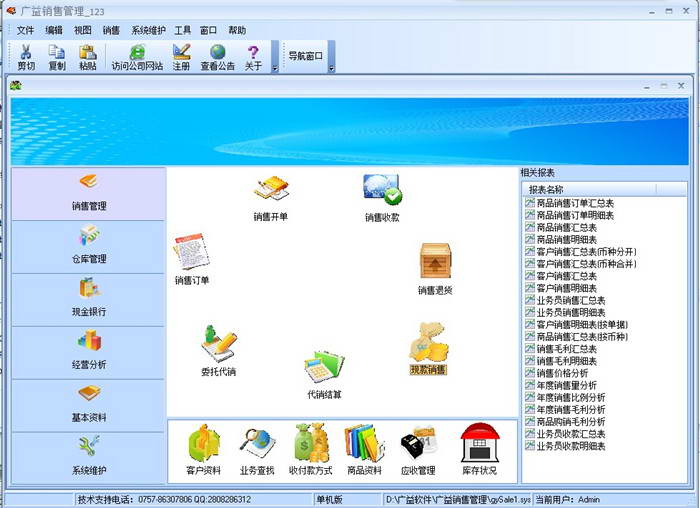Screen dimensions: 700x508
Task: Open report 销售毛利明细表
Action: point(566,361)
